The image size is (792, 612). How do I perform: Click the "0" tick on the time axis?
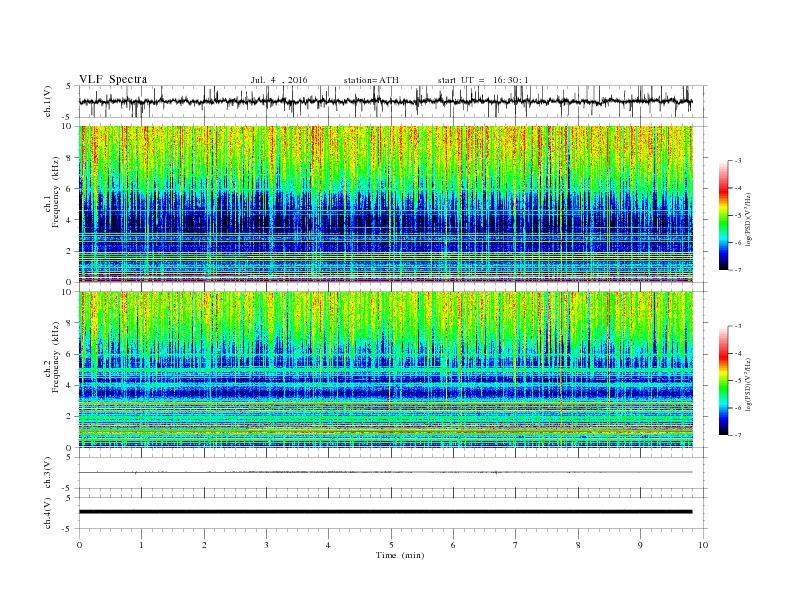pos(79,545)
